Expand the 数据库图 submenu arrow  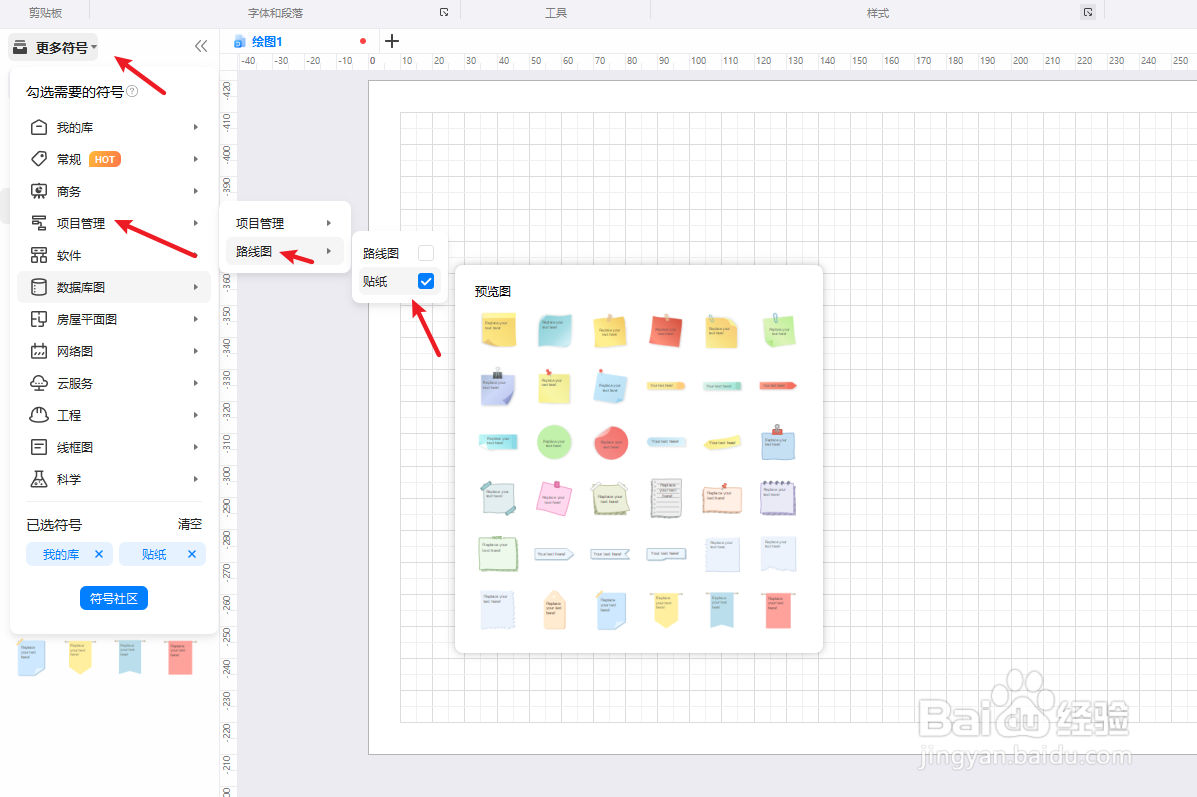coord(196,287)
